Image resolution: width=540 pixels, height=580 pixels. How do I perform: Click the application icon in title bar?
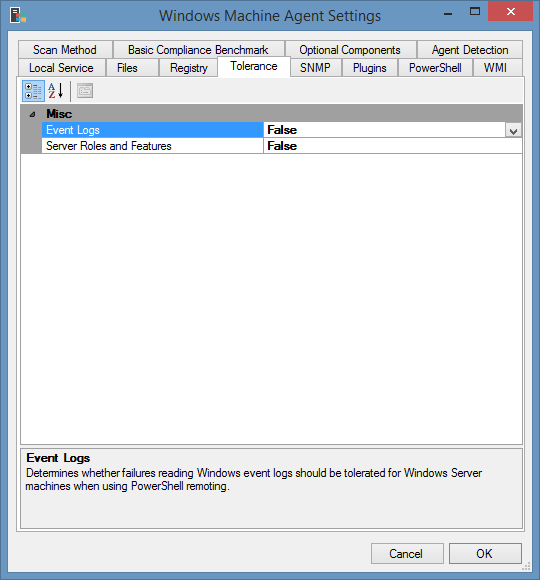(x=18, y=16)
